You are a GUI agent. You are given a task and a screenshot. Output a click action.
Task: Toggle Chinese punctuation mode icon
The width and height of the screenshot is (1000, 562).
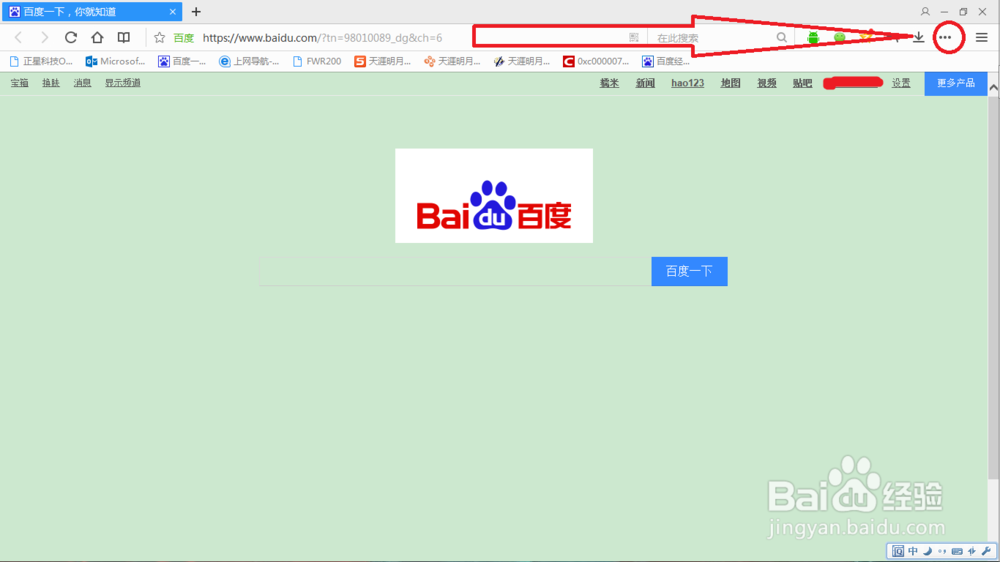(942, 551)
